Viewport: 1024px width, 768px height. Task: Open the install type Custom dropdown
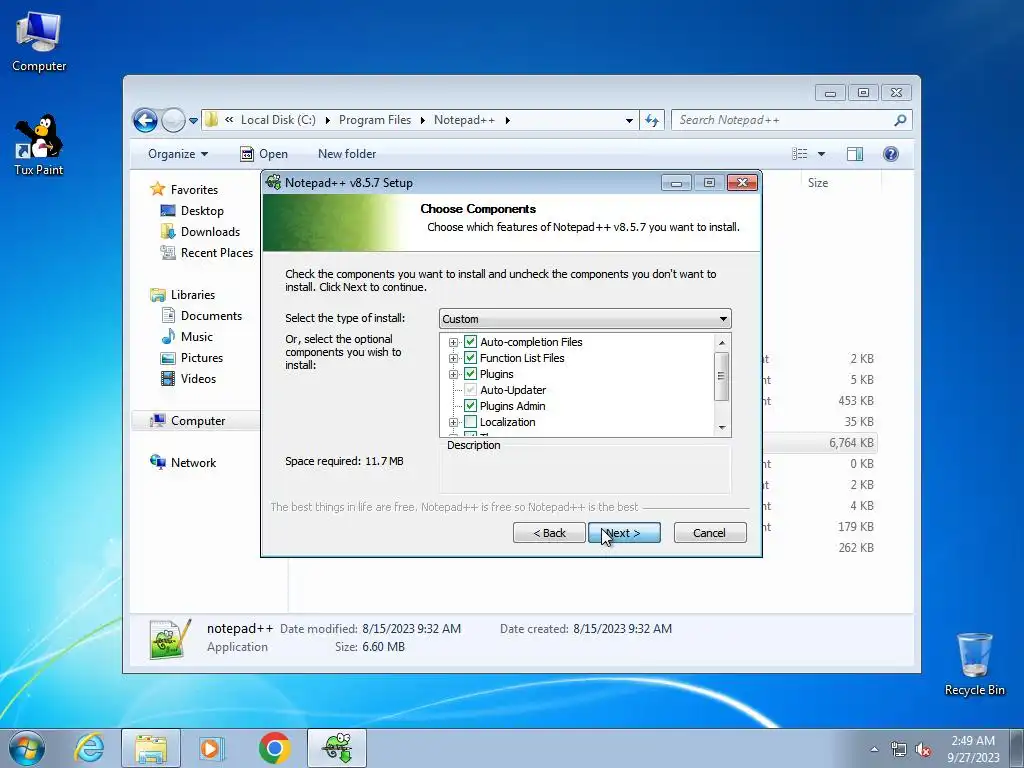coord(585,319)
